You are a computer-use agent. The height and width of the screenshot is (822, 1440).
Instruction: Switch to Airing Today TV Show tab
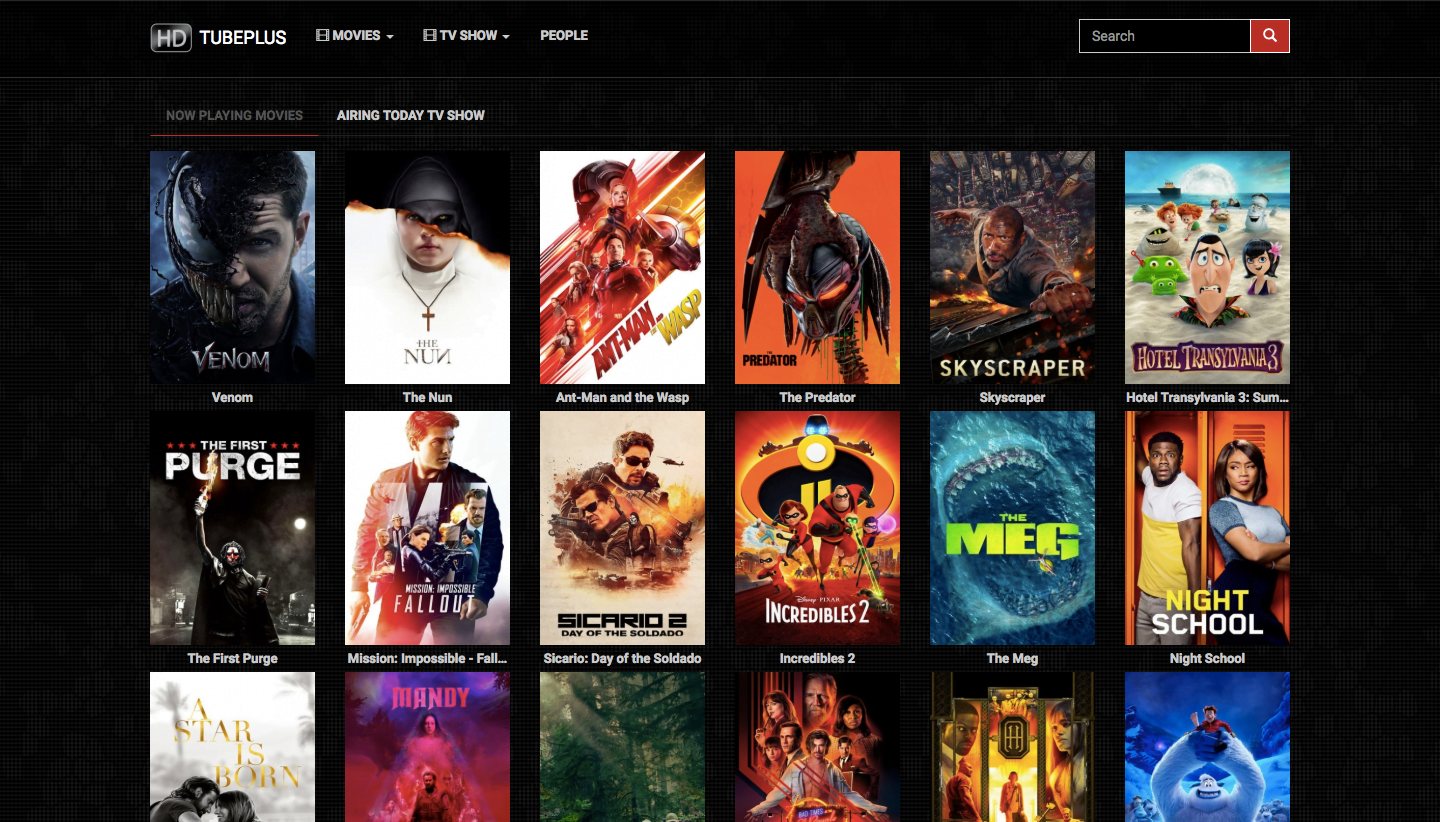[x=411, y=115]
